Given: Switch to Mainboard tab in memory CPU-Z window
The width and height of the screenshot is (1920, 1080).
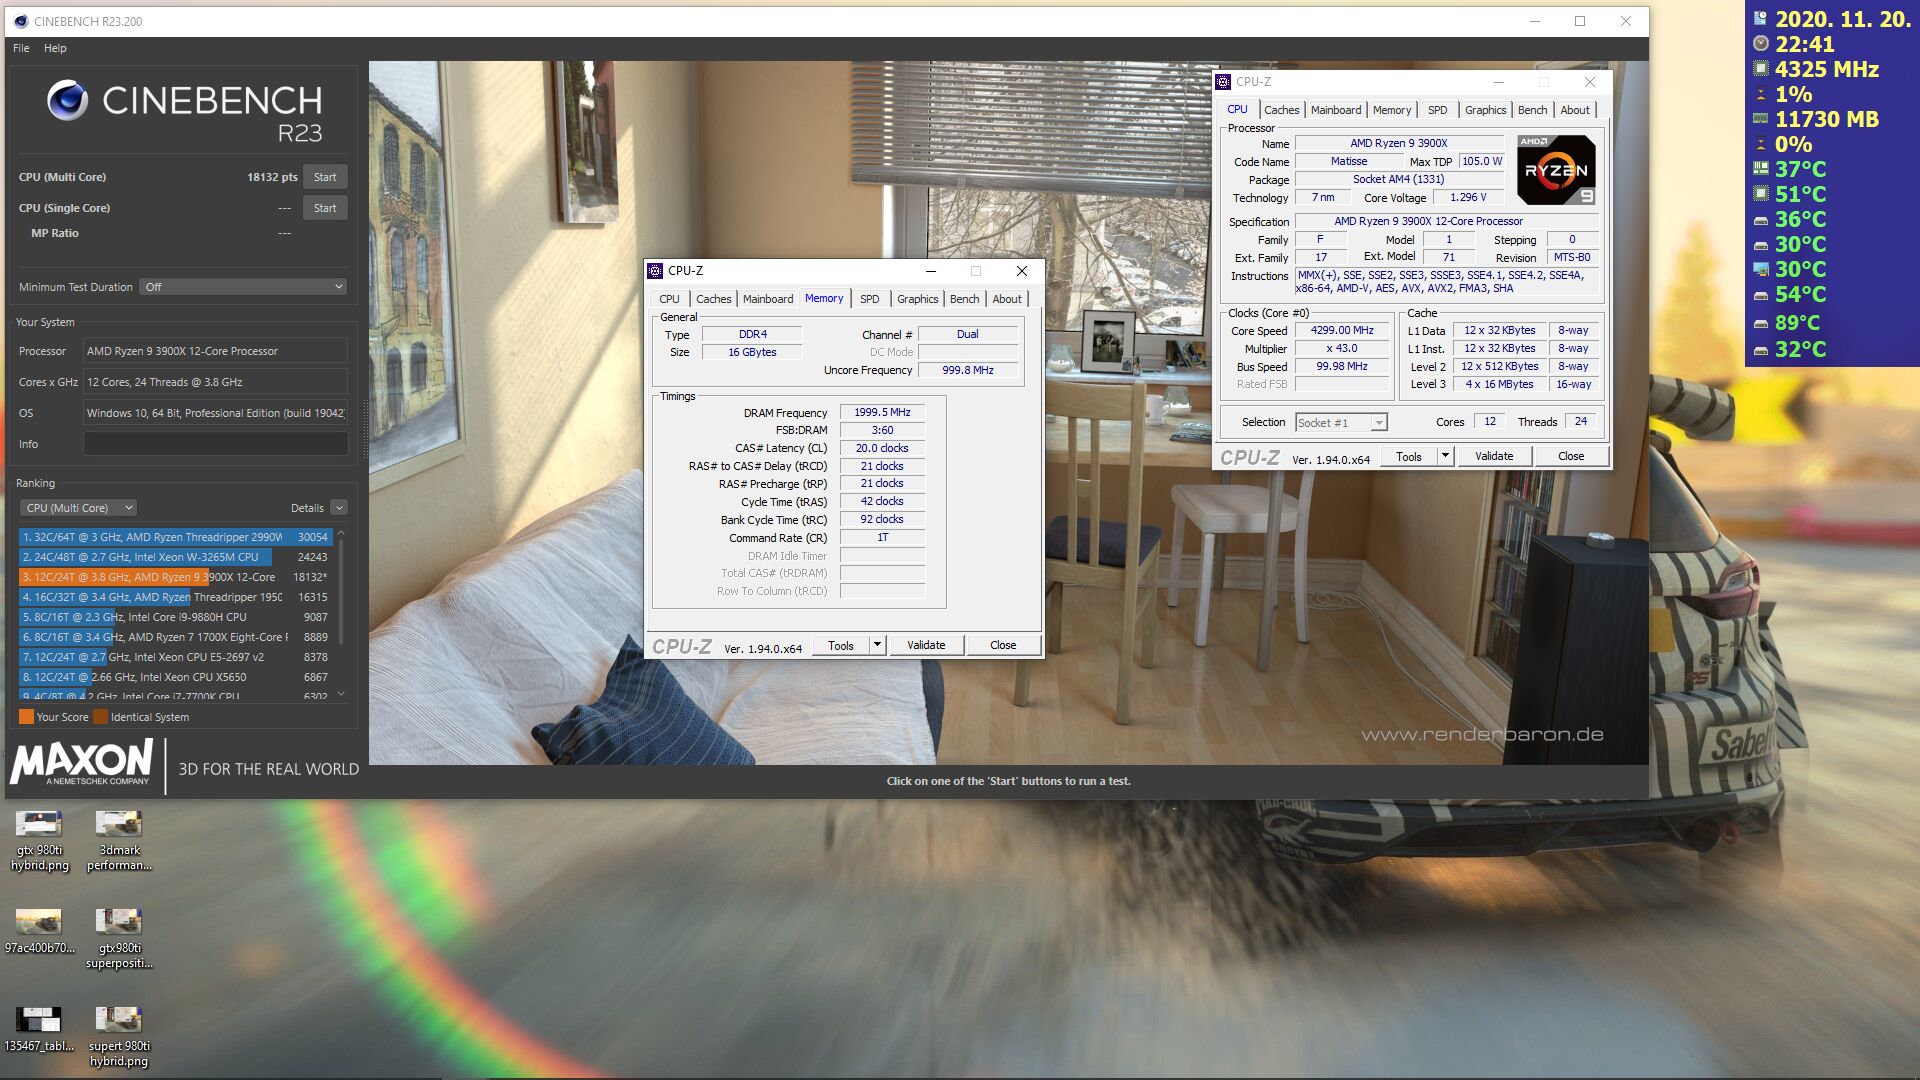Looking at the screenshot, I should click(767, 299).
